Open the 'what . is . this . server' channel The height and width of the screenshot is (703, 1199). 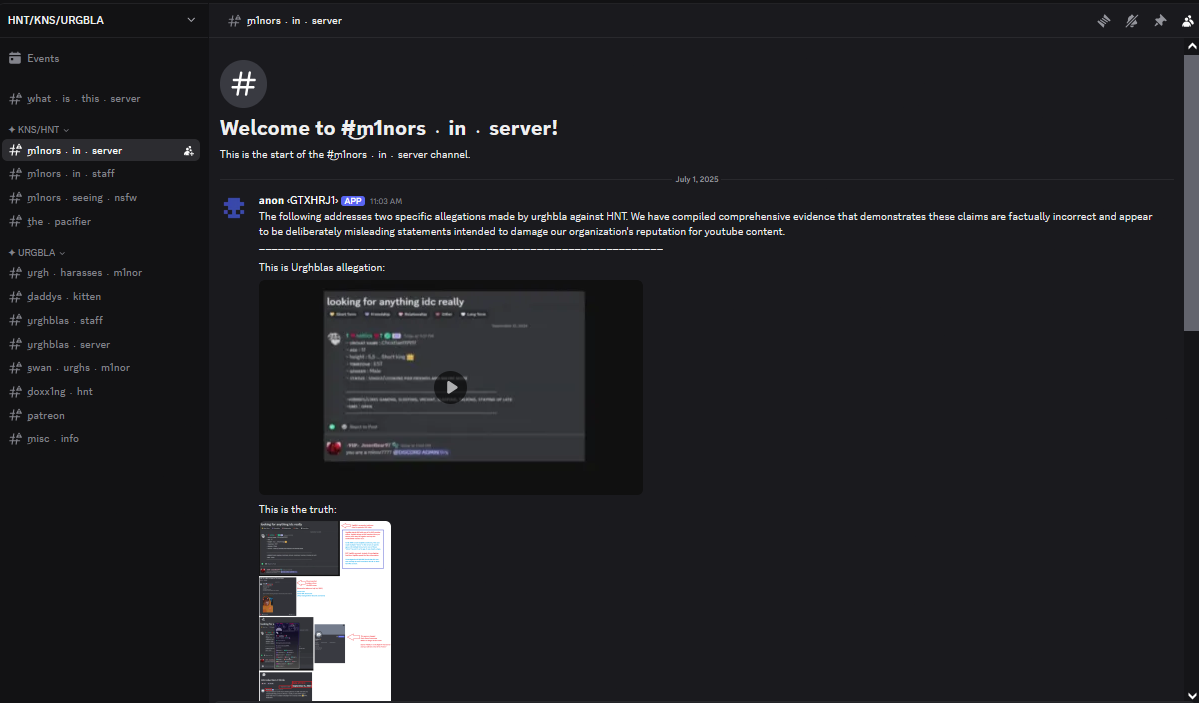point(101,99)
